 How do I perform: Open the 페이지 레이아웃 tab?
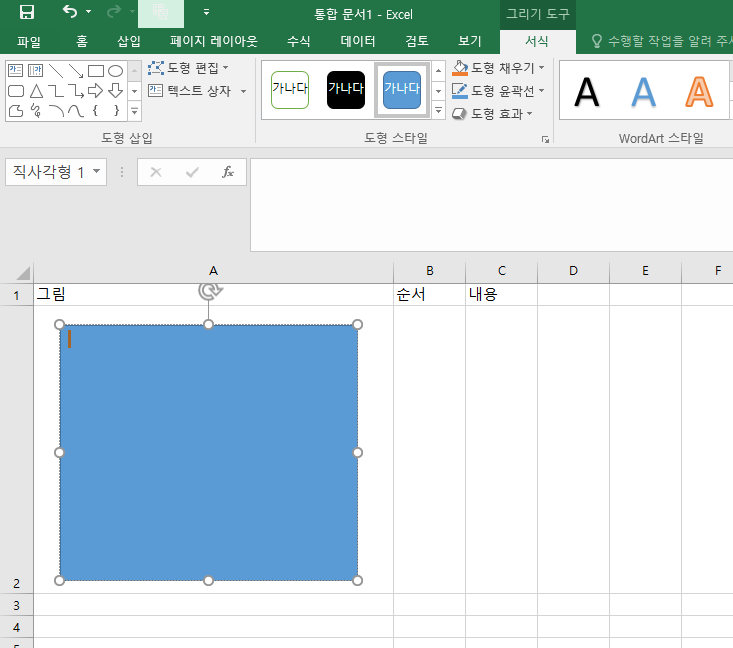coord(213,42)
